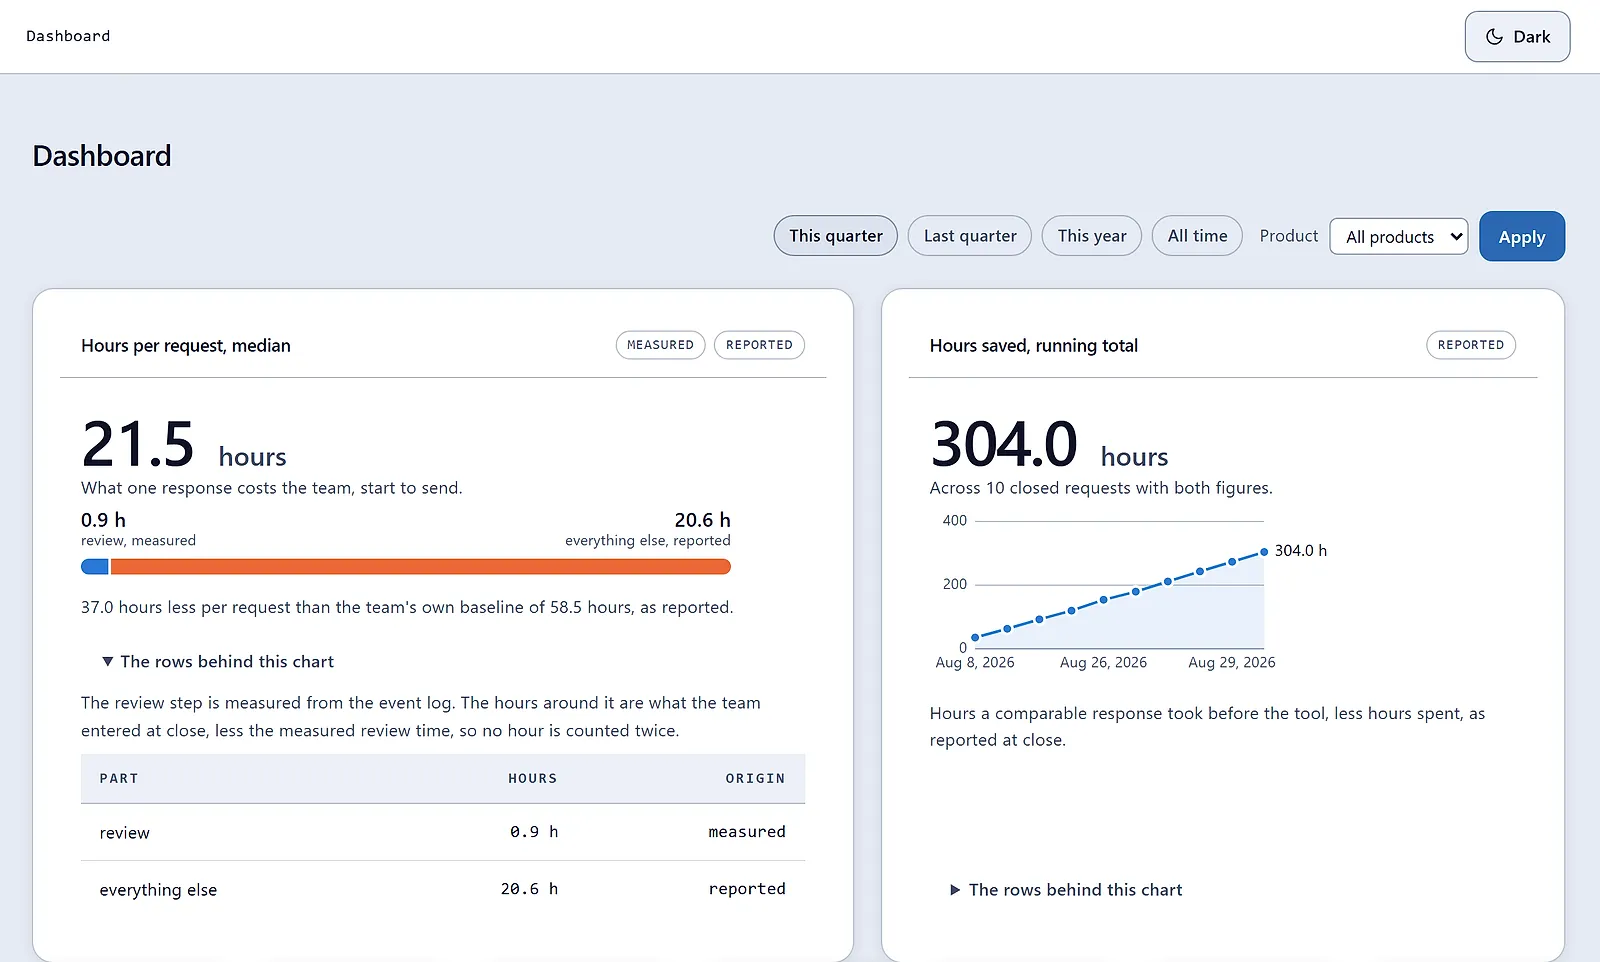Click the 0.9 h table cell

[534, 832]
